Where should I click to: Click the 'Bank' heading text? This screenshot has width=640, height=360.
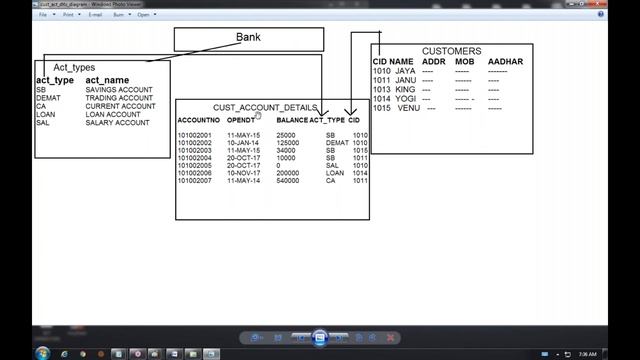click(x=248, y=37)
